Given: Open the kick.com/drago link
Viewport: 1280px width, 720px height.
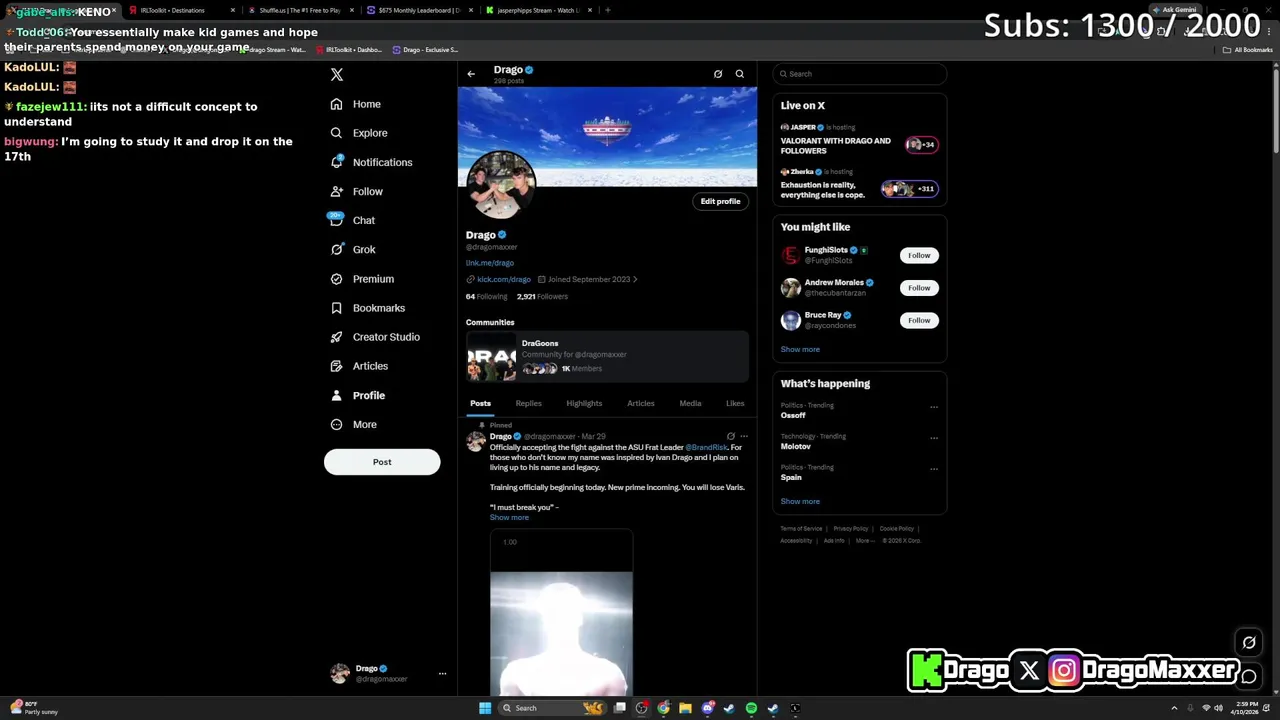Looking at the screenshot, I should point(503,280).
